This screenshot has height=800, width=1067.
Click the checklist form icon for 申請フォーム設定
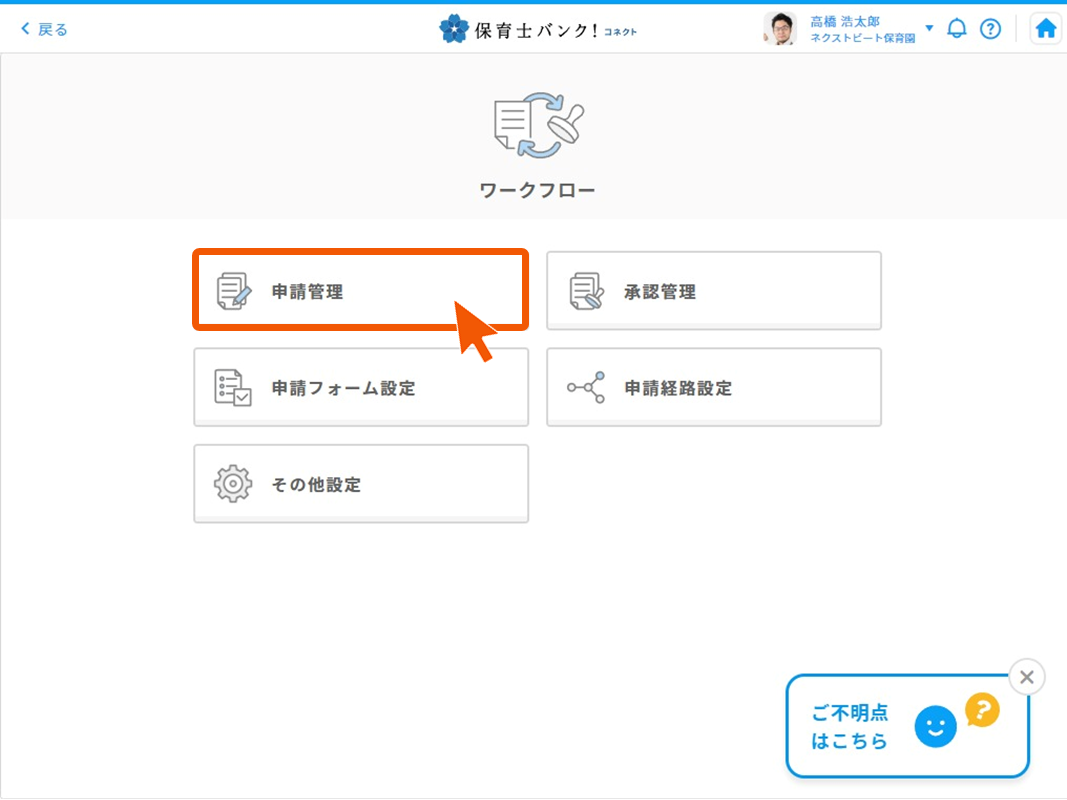point(233,388)
